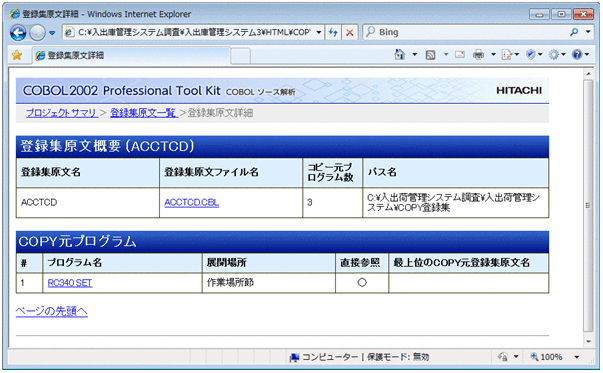Expand the Home button dropdown arrow
The width and height of the screenshot is (603, 373).
[415, 55]
